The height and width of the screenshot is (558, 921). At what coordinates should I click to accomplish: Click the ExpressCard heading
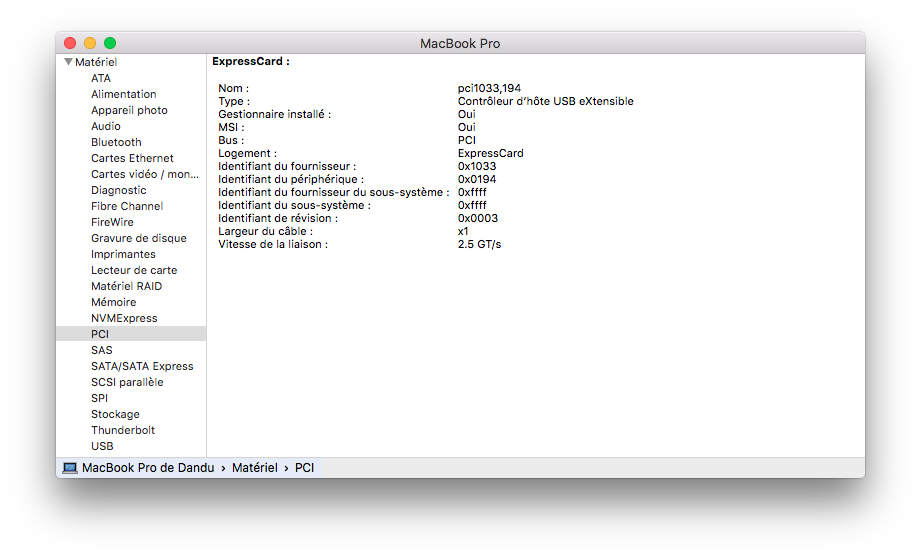click(251, 61)
